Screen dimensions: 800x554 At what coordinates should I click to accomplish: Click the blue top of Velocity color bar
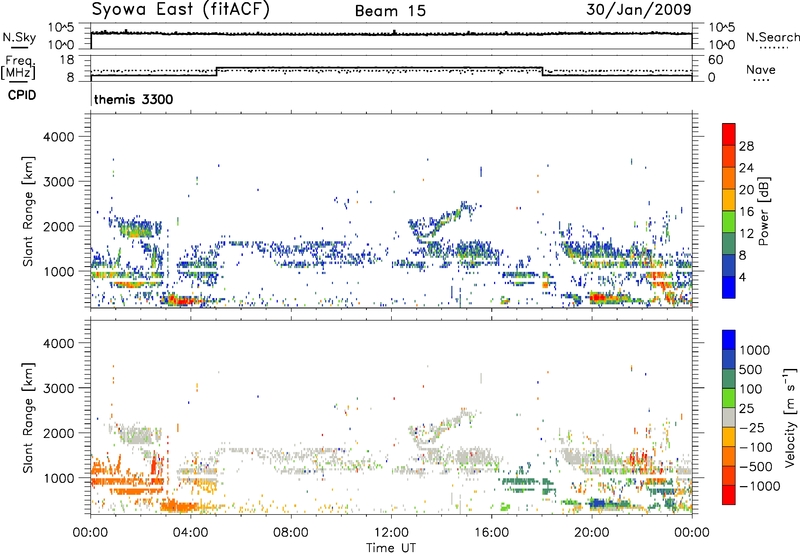pos(729,338)
